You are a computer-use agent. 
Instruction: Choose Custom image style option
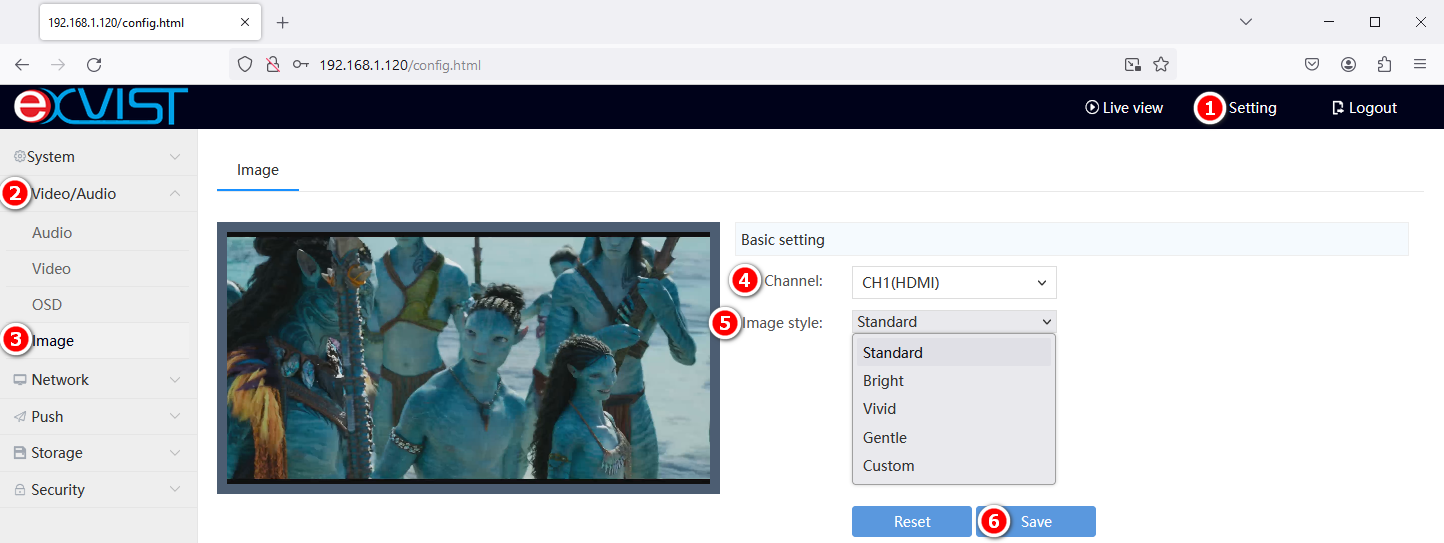[x=954, y=466]
